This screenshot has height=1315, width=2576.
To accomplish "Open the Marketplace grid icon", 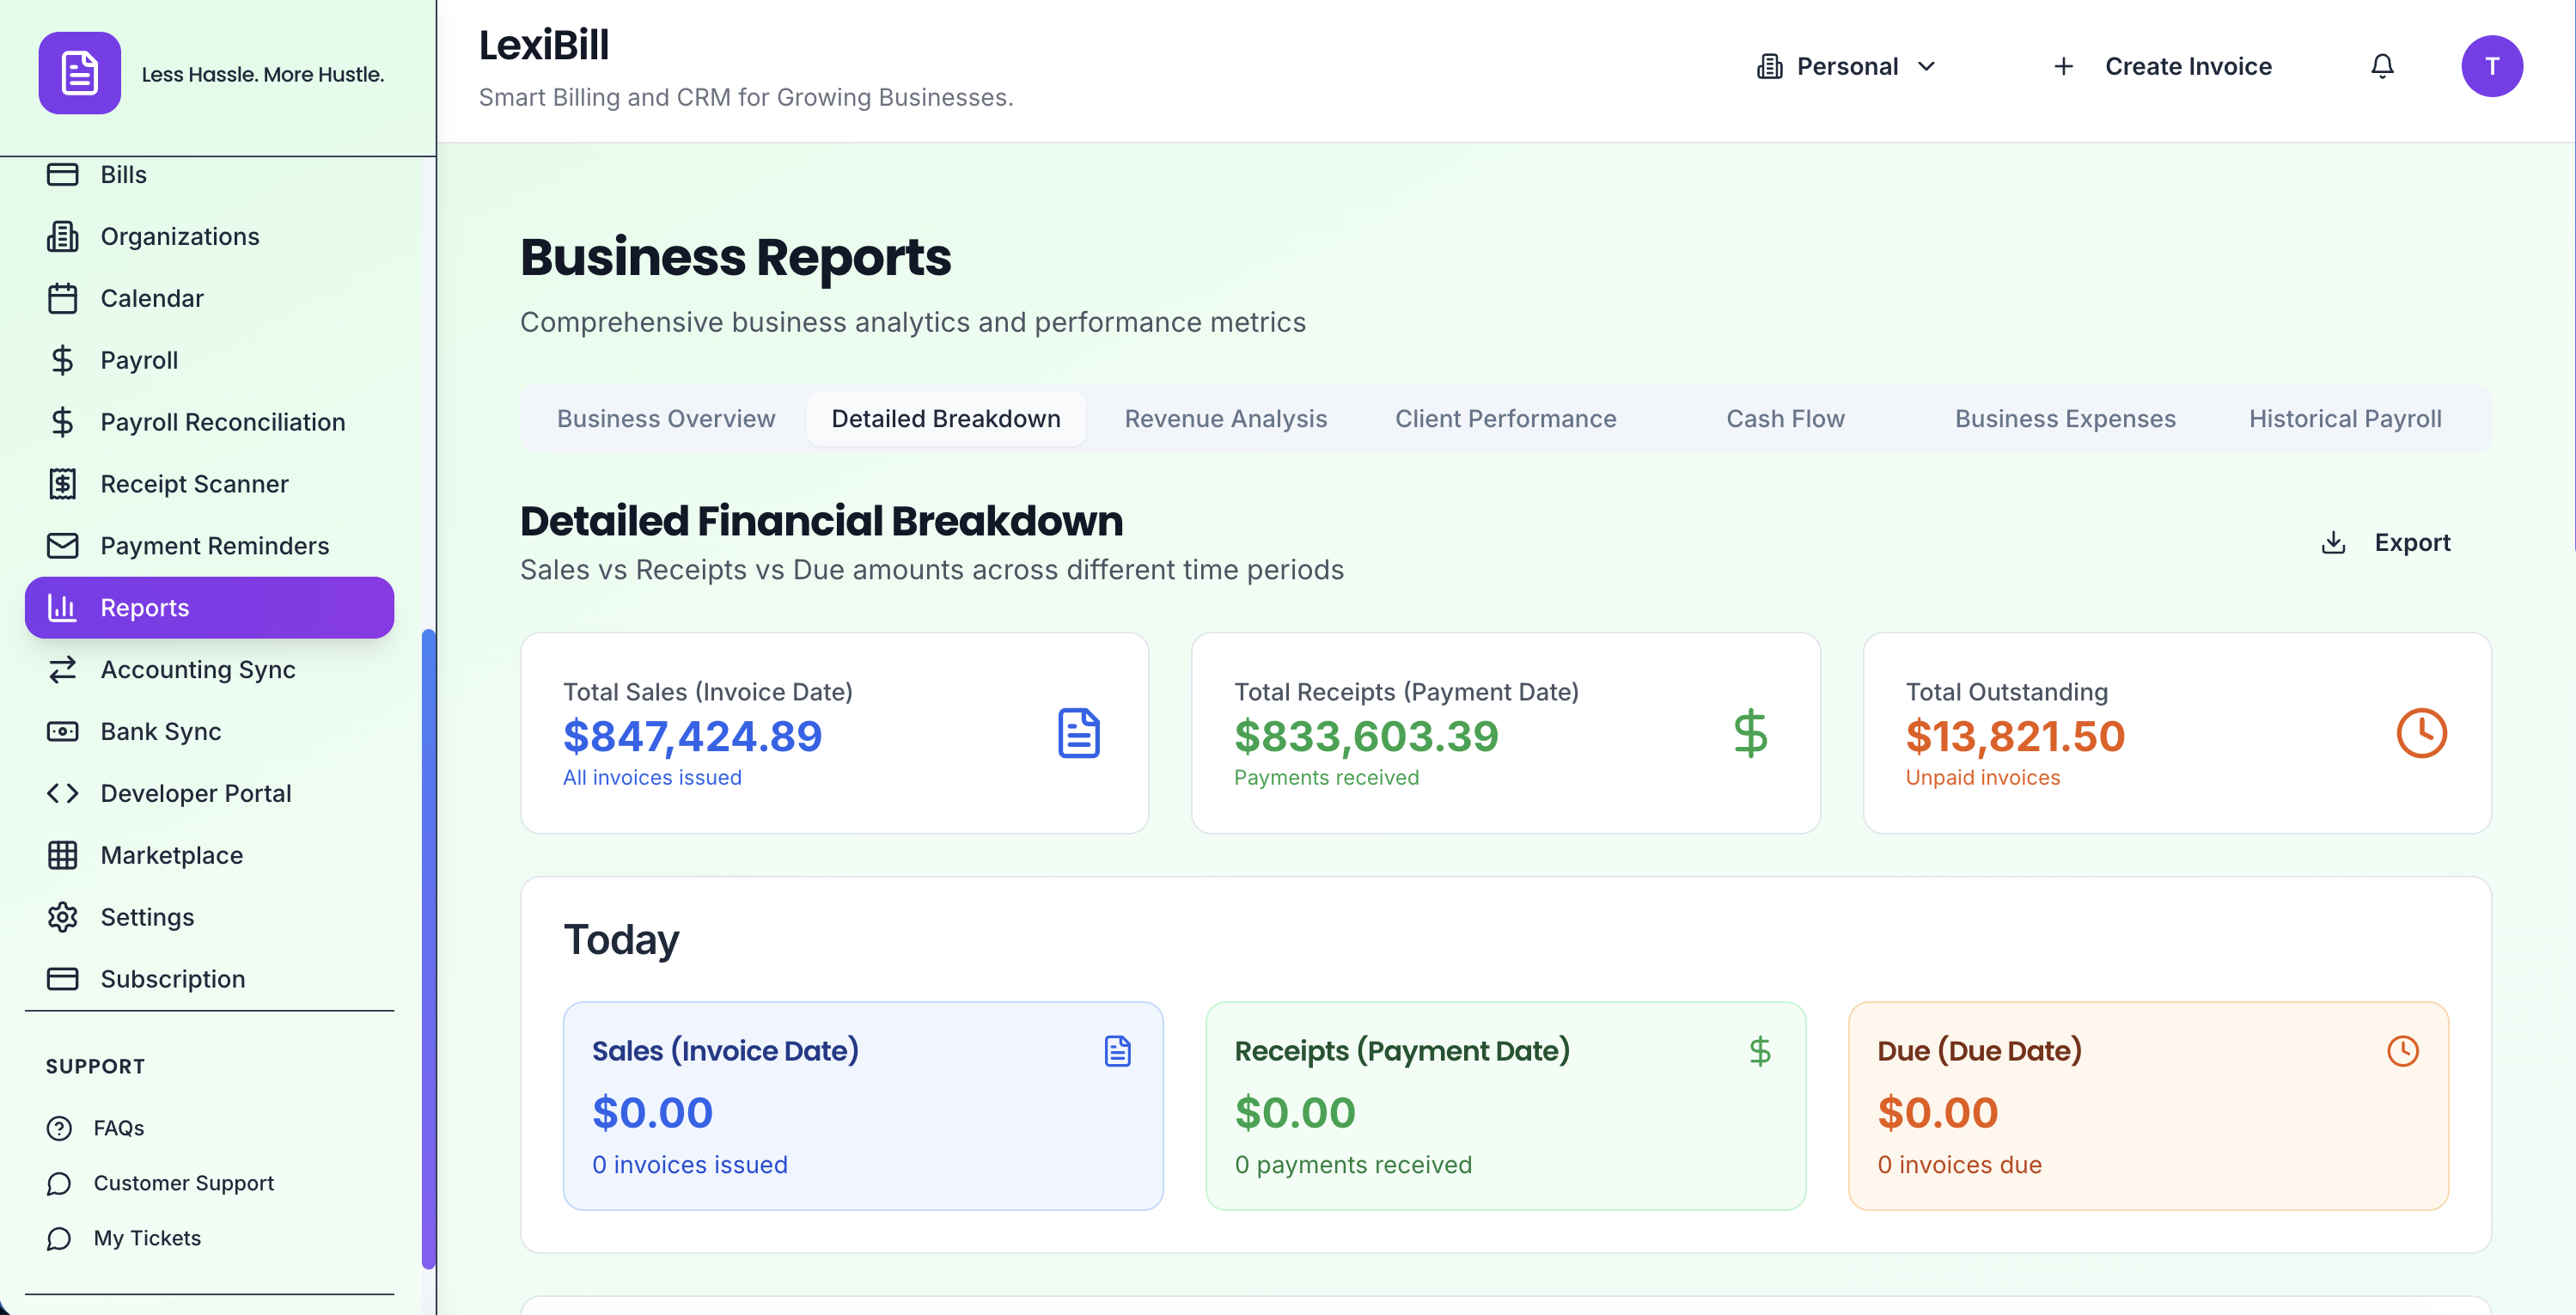I will [62, 855].
